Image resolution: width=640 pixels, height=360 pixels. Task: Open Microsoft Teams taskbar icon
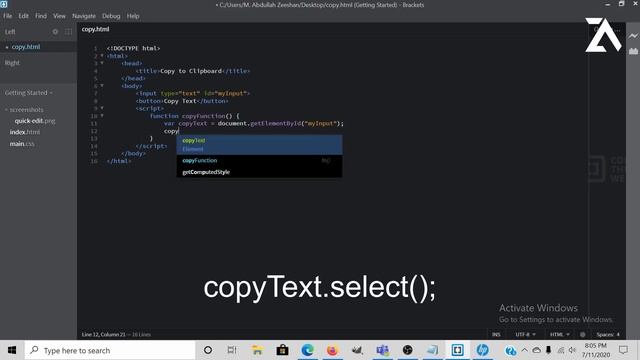click(382, 350)
